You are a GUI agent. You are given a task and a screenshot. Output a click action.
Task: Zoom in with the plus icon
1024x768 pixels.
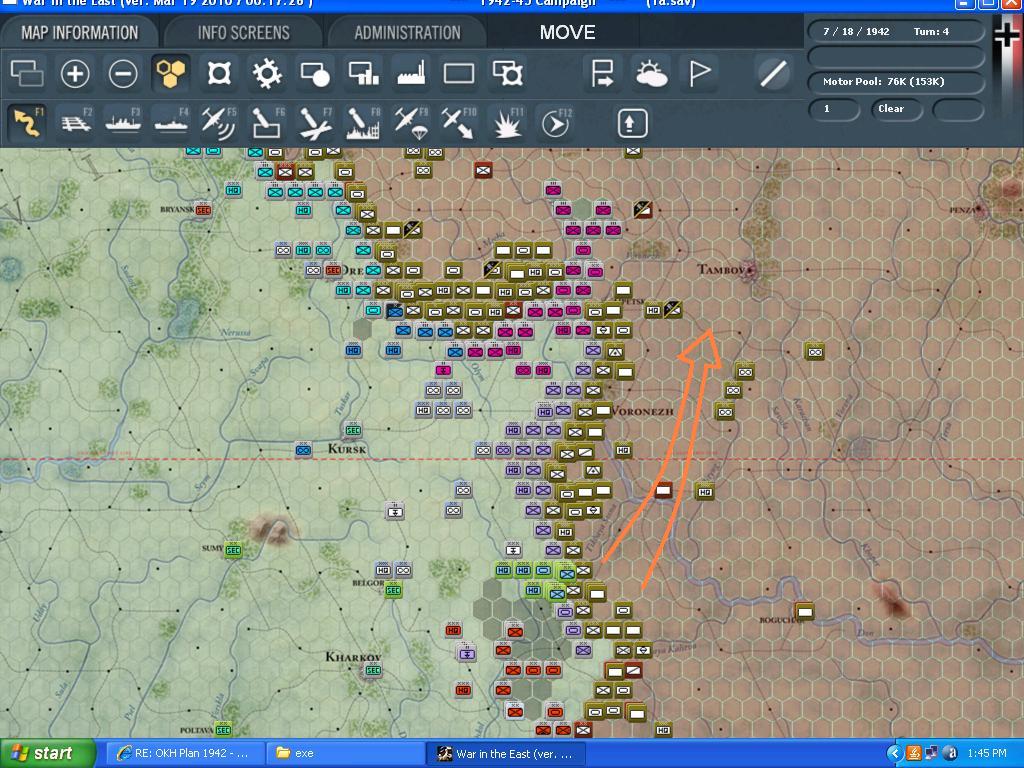click(x=74, y=73)
